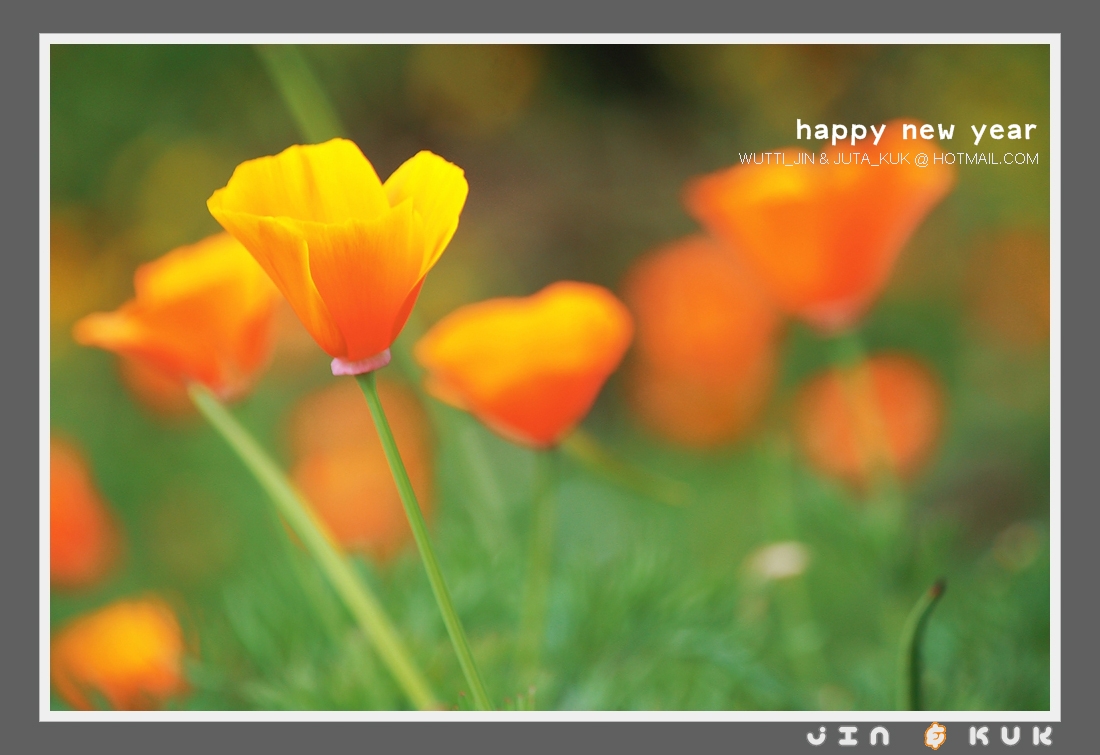Click the small white blurred bud
Image resolution: width=1100 pixels, height=755 pixels.
tap(780, 560)
